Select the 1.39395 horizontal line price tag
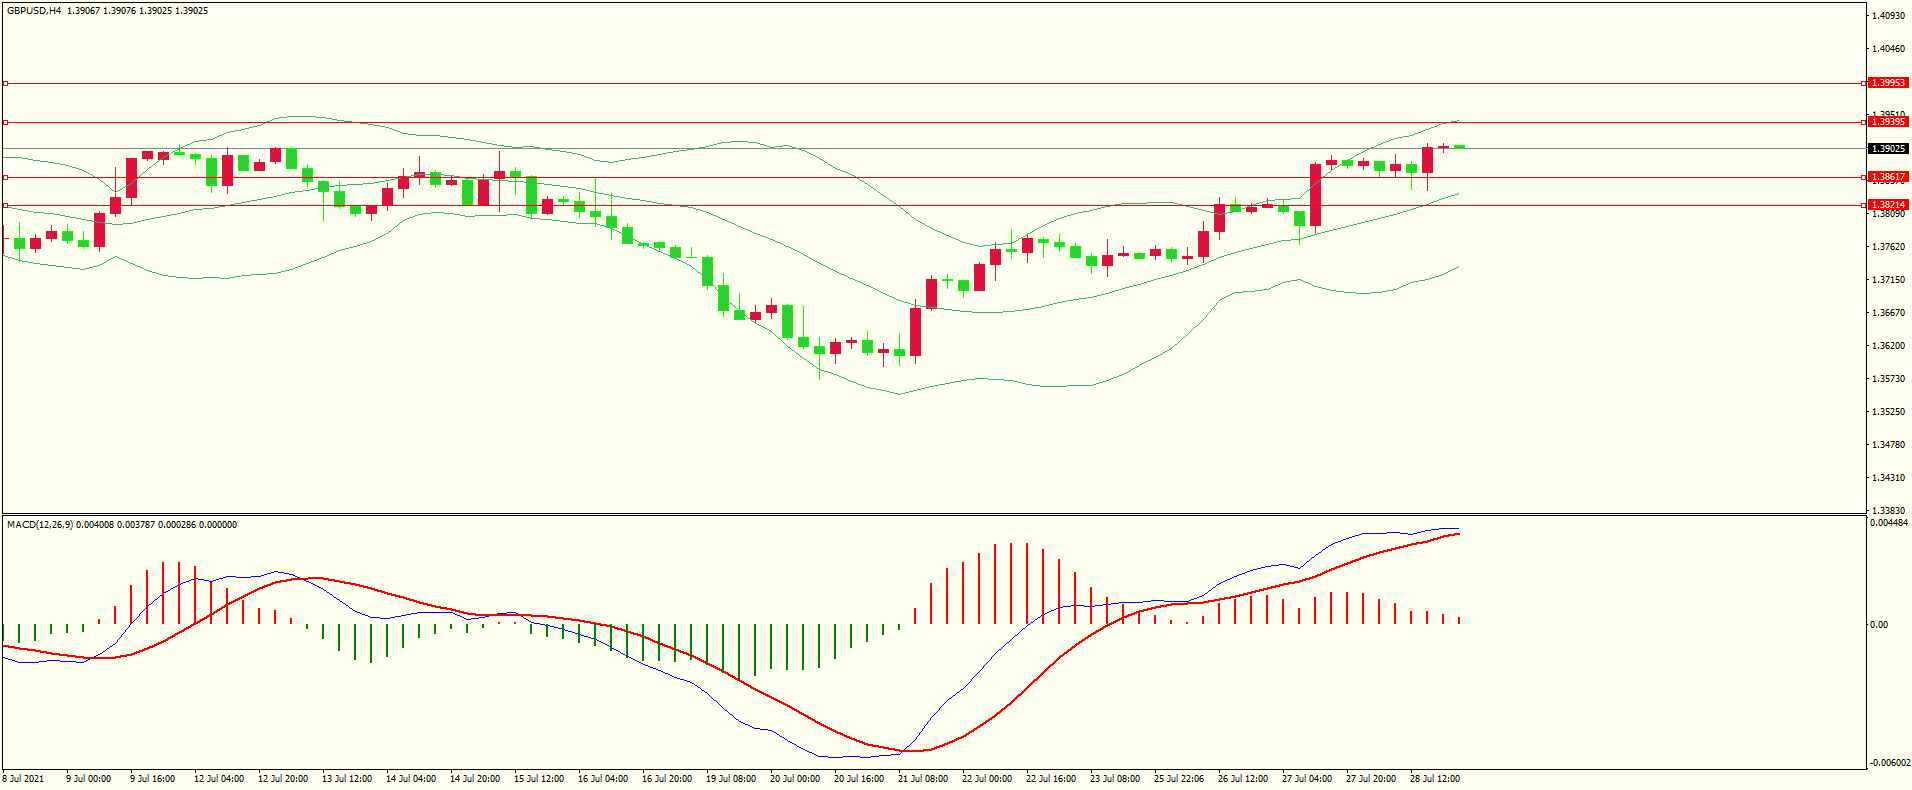 (1888, 122)
